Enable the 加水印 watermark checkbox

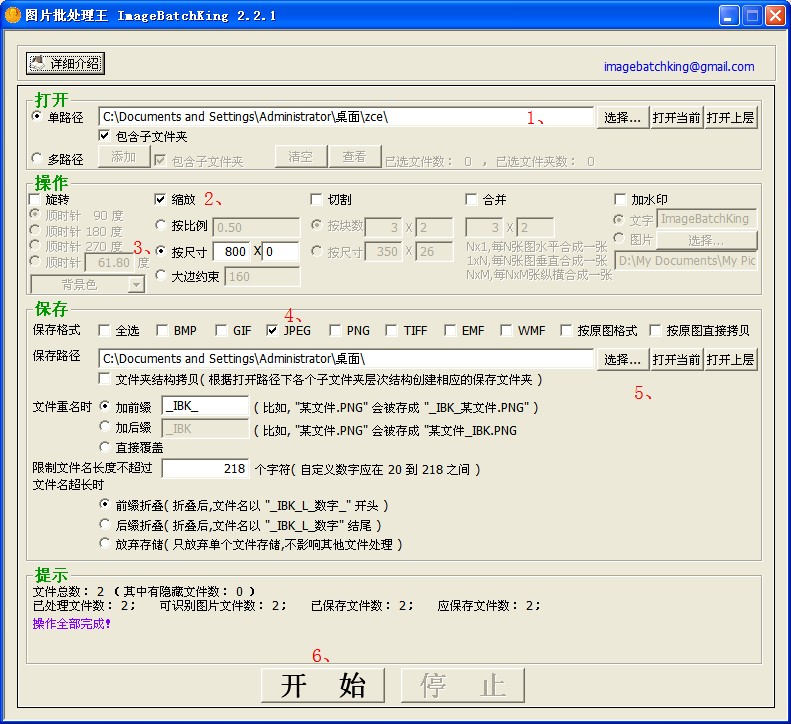pos(621,199)
